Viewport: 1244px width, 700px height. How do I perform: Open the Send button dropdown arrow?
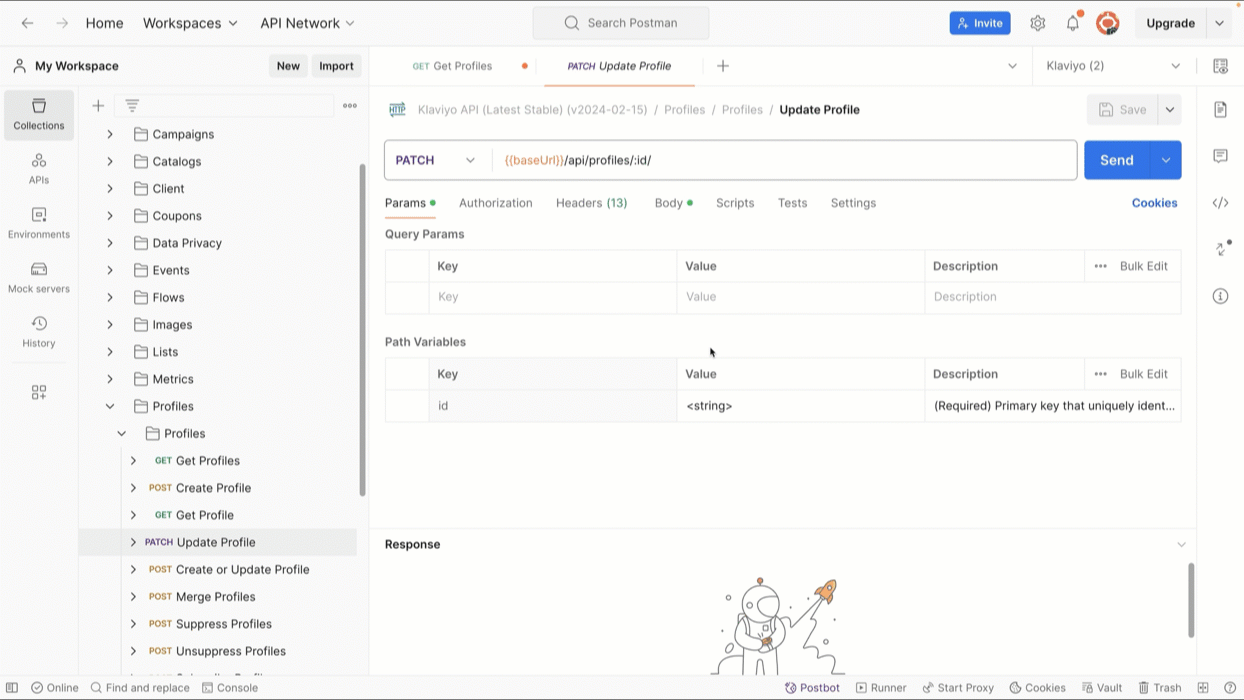1166,160
